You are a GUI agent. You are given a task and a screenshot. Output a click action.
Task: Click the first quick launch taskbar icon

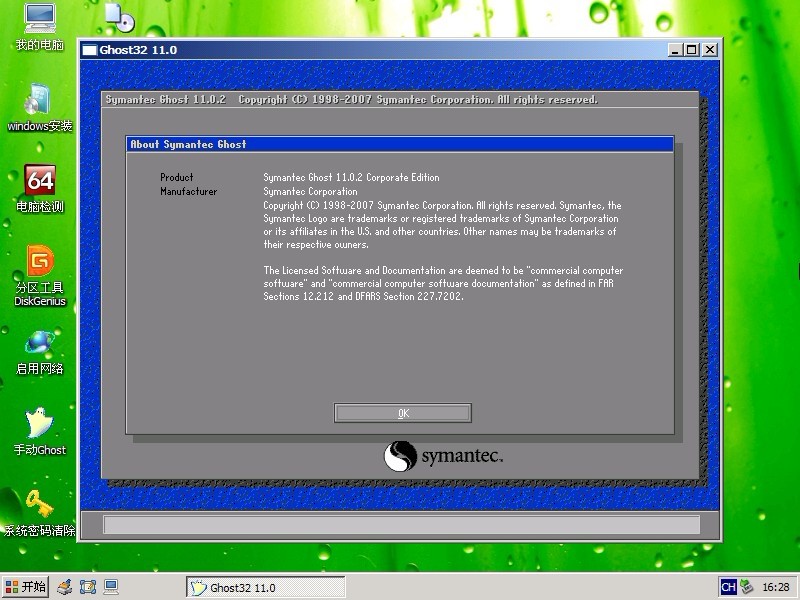tap(65, 587)
